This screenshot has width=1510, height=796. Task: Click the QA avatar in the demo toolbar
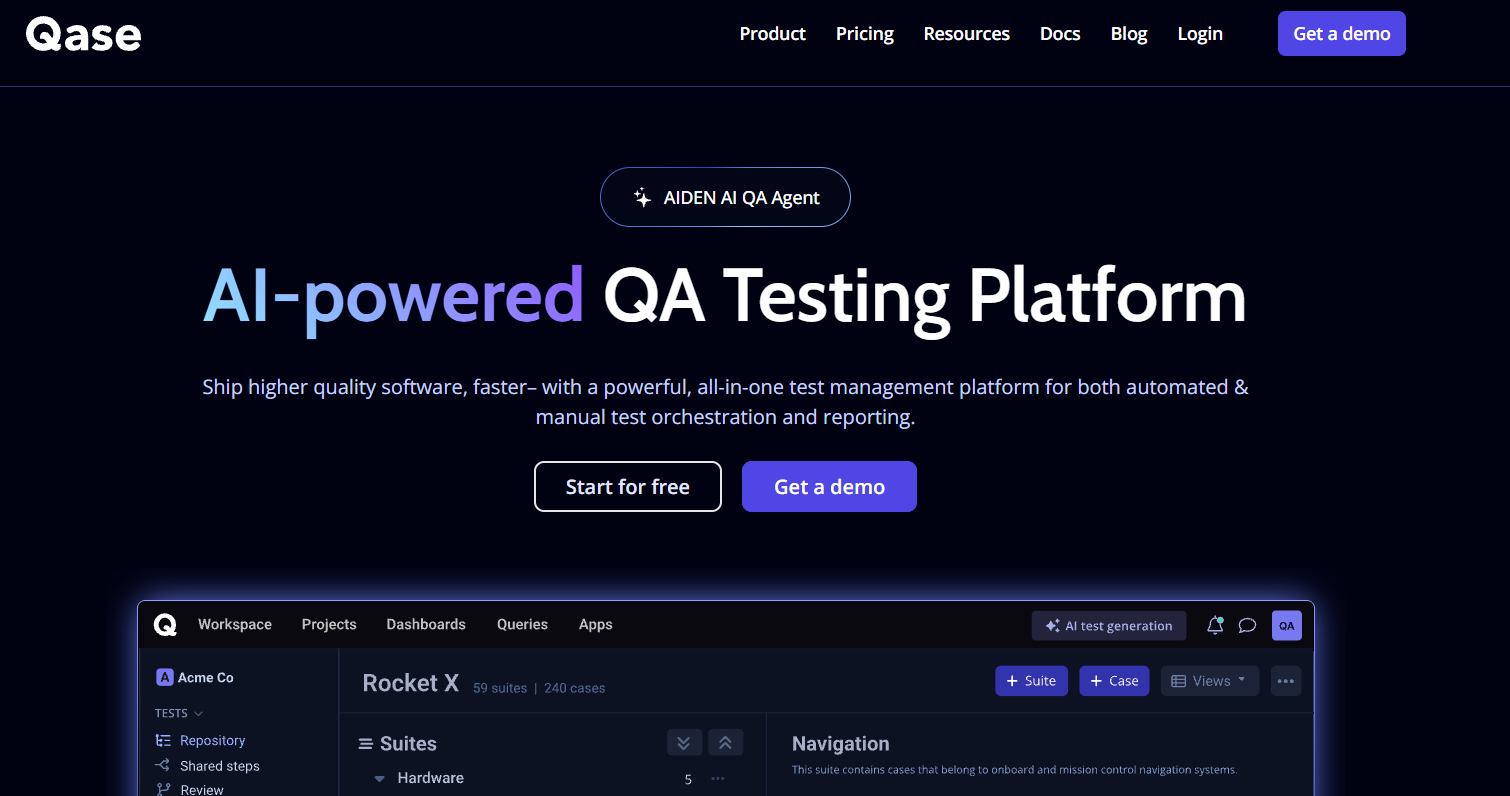pyautogui.click(x=1287, y=625)
